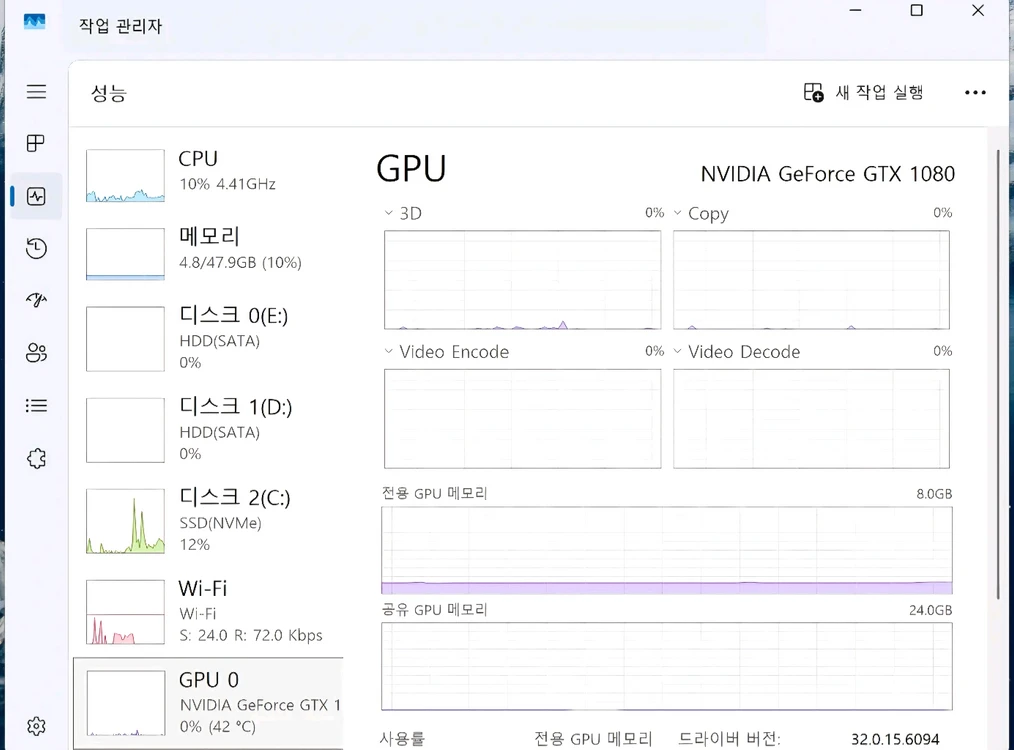Open the Details page list icon
Viewport: 1014px width, 750px height.
coord(36,405)
